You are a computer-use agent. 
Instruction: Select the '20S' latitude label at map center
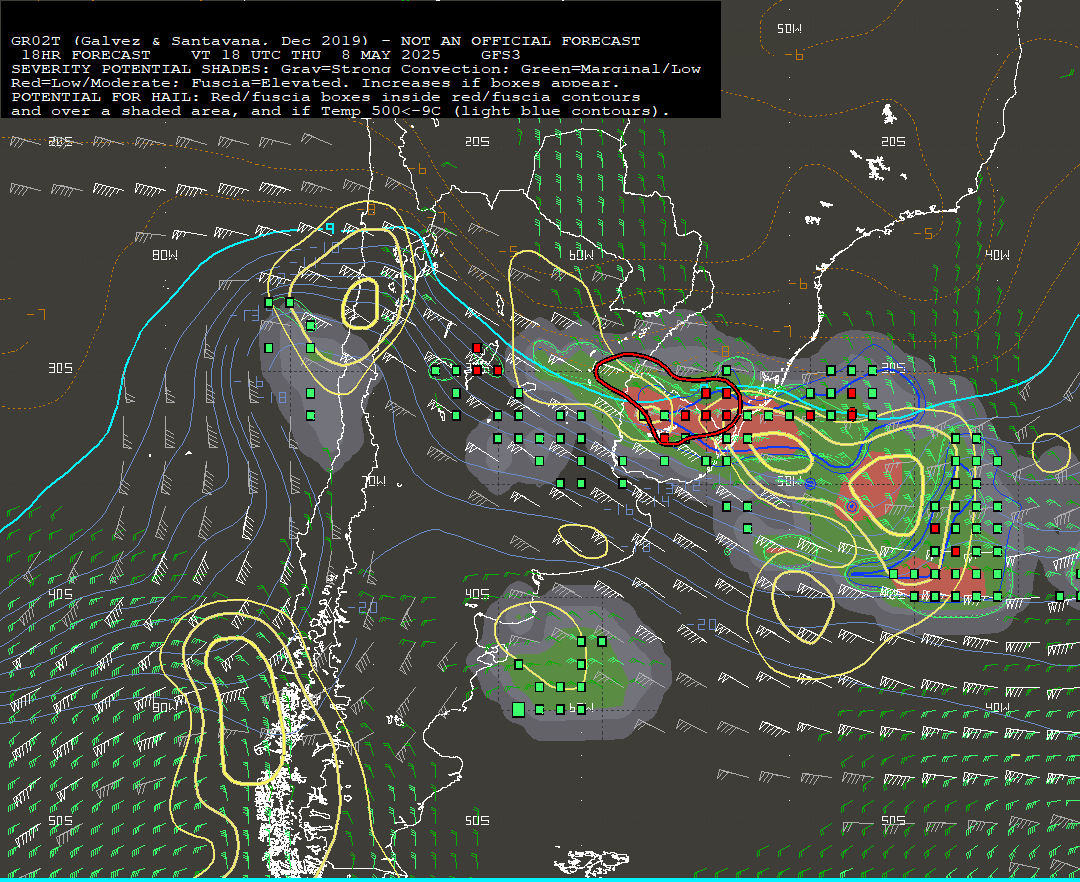[x=477, y=141]
